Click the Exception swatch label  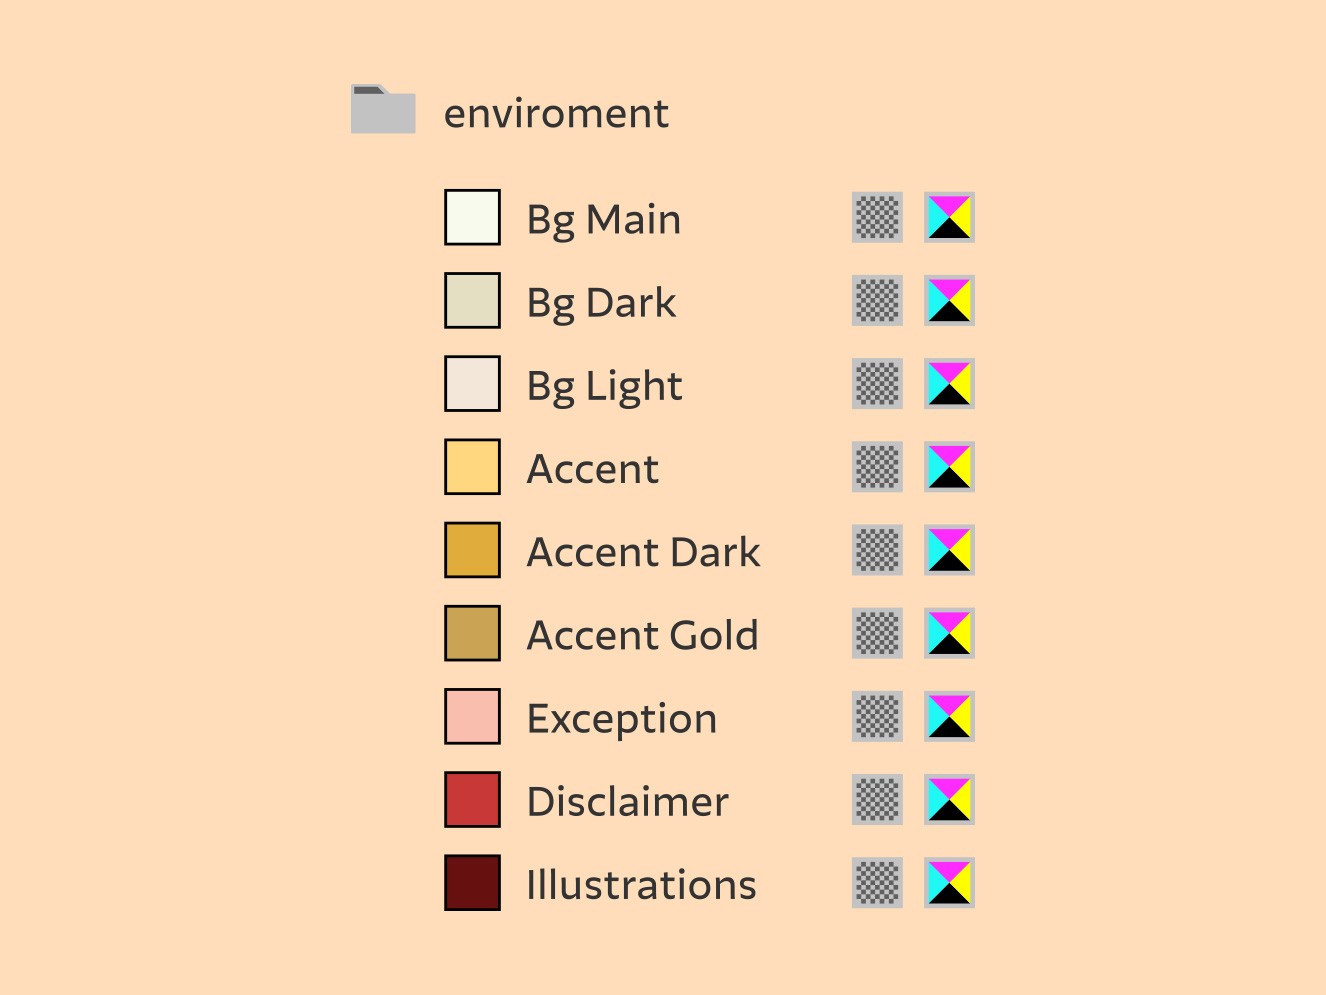tap(622, 719)
